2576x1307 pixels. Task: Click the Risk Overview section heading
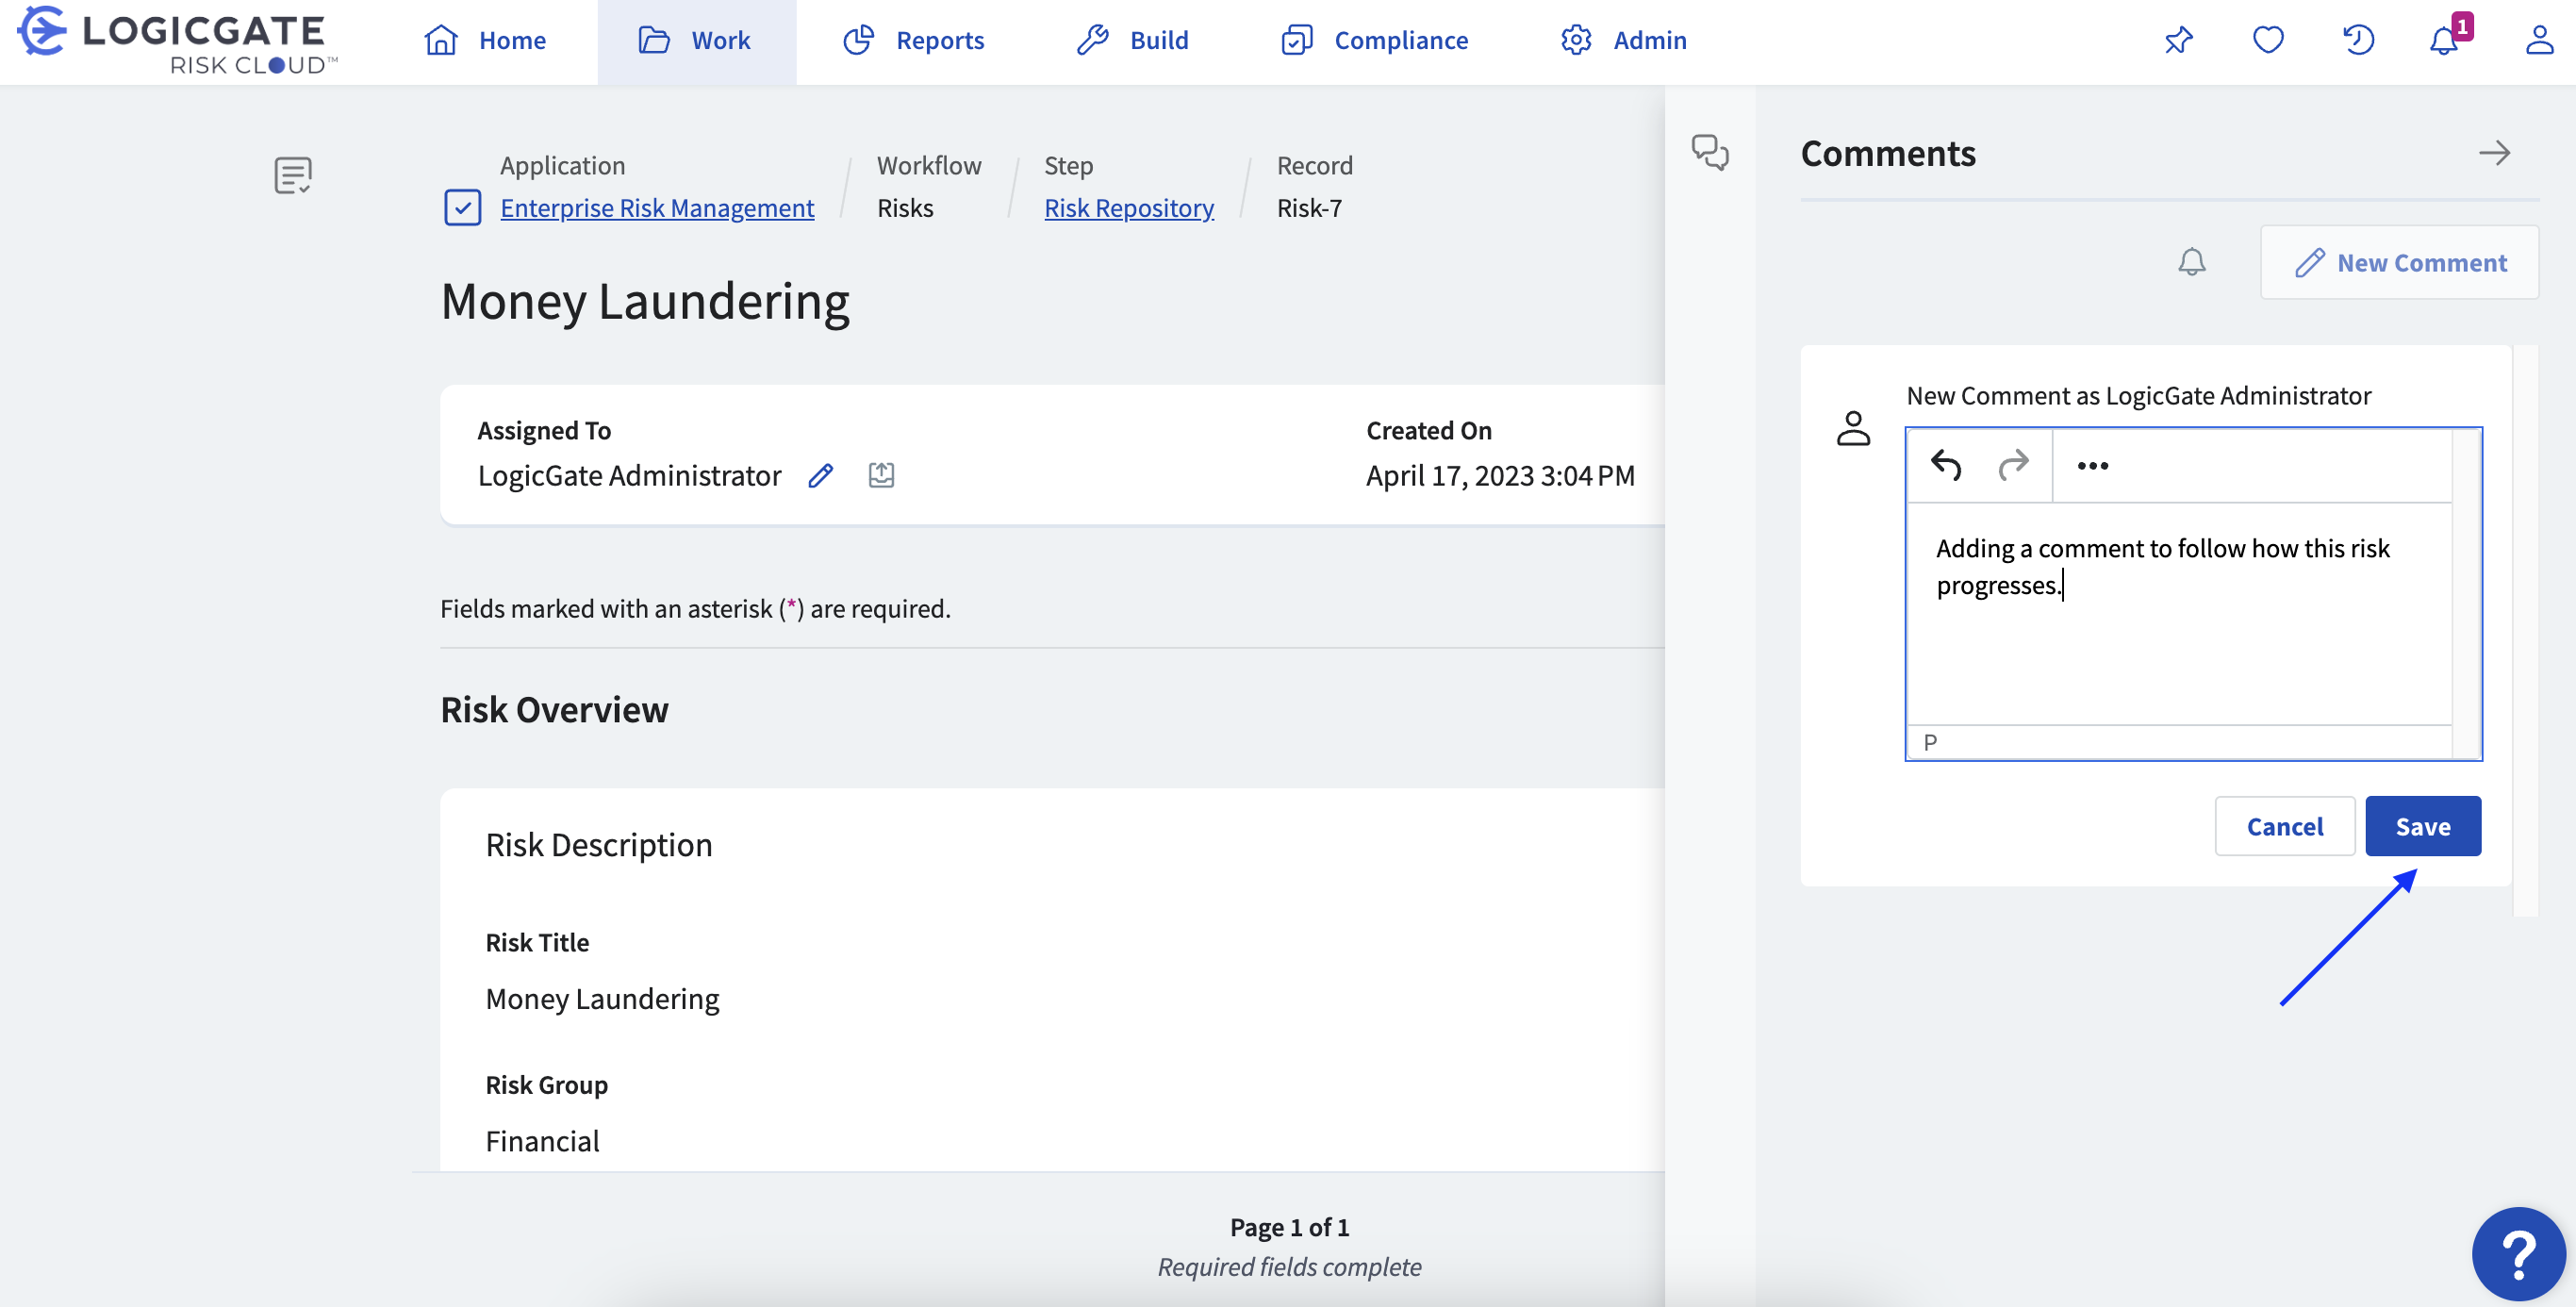click(554, 709)
